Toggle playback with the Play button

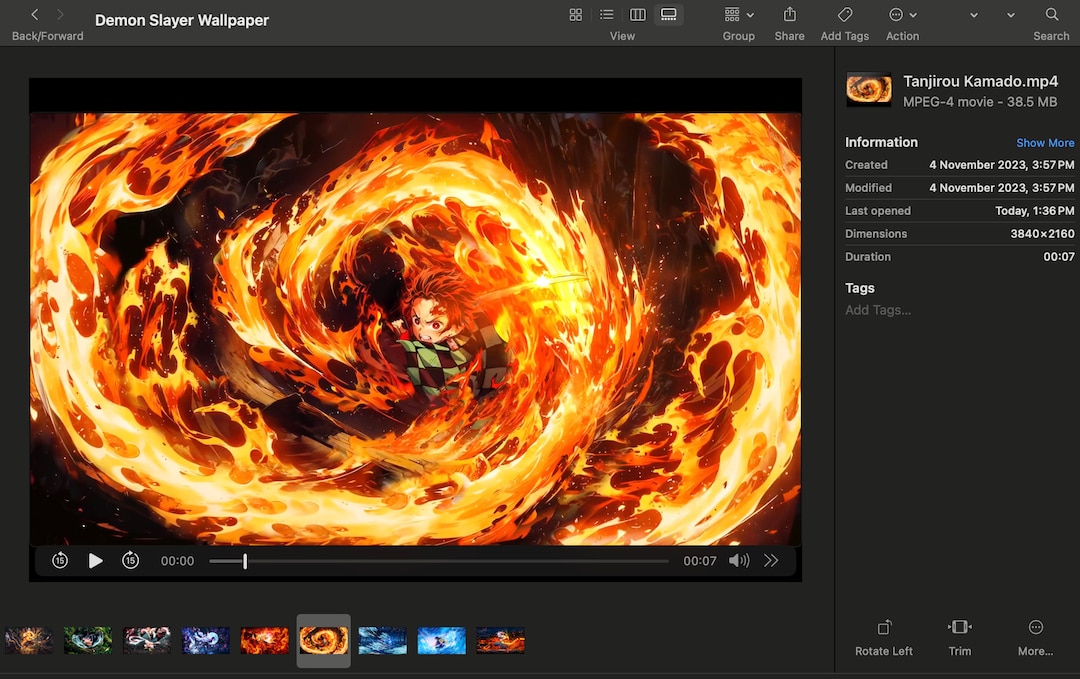tap(95, 560)
